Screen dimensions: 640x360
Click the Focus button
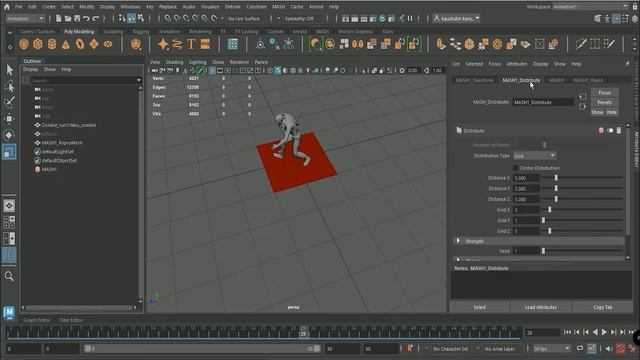604,93
